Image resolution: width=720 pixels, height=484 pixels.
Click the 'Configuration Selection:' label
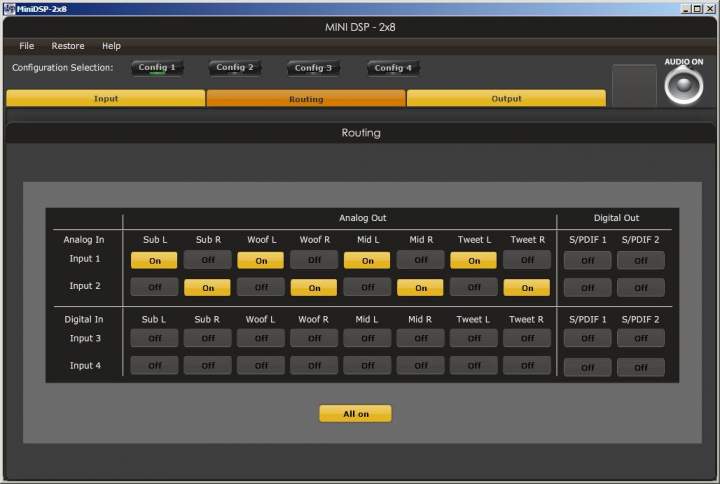click(x=62, y=68)
